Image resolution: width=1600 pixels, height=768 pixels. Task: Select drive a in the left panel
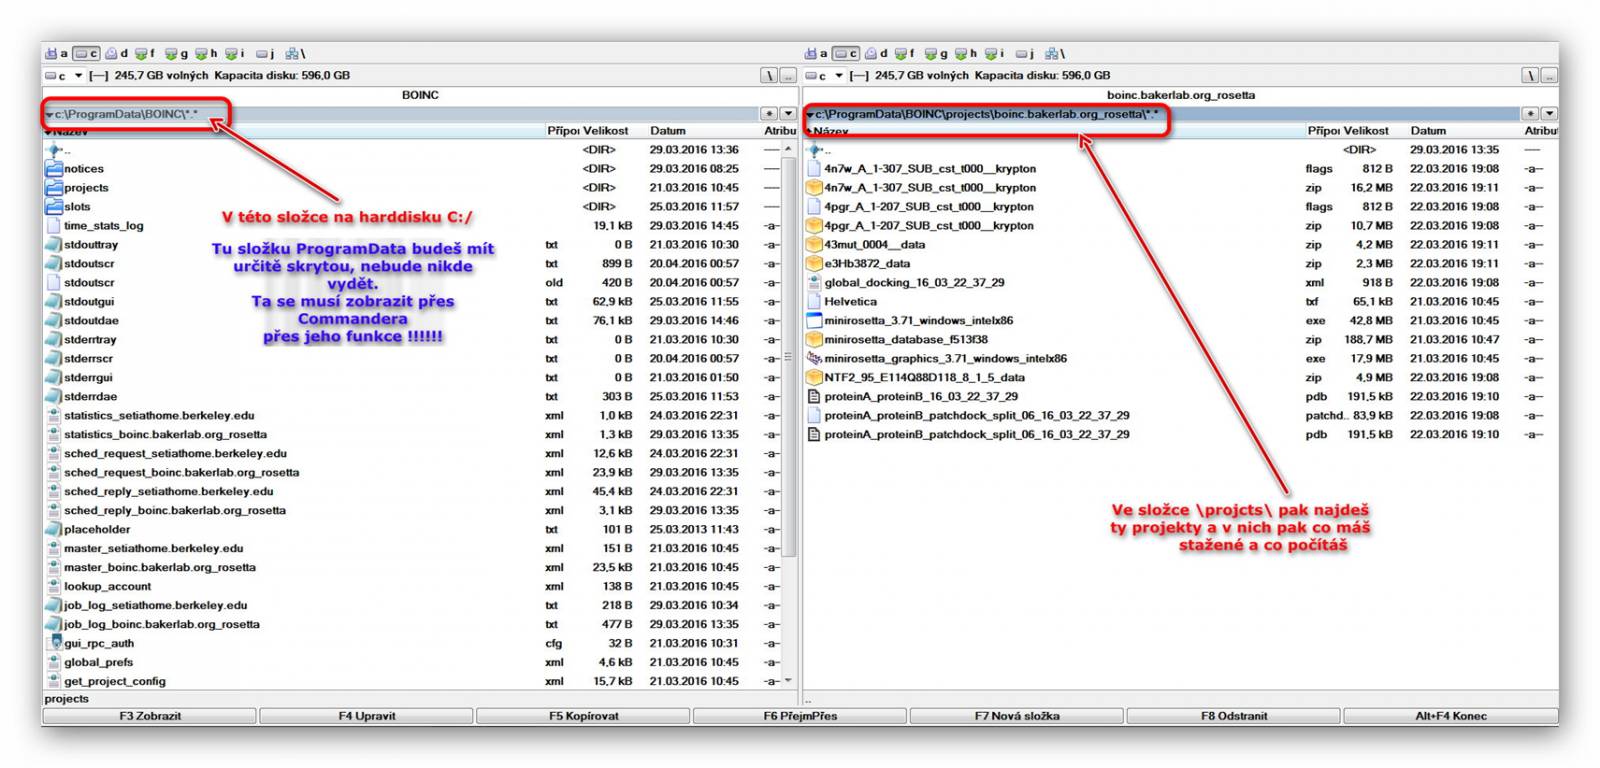point(56,54)
